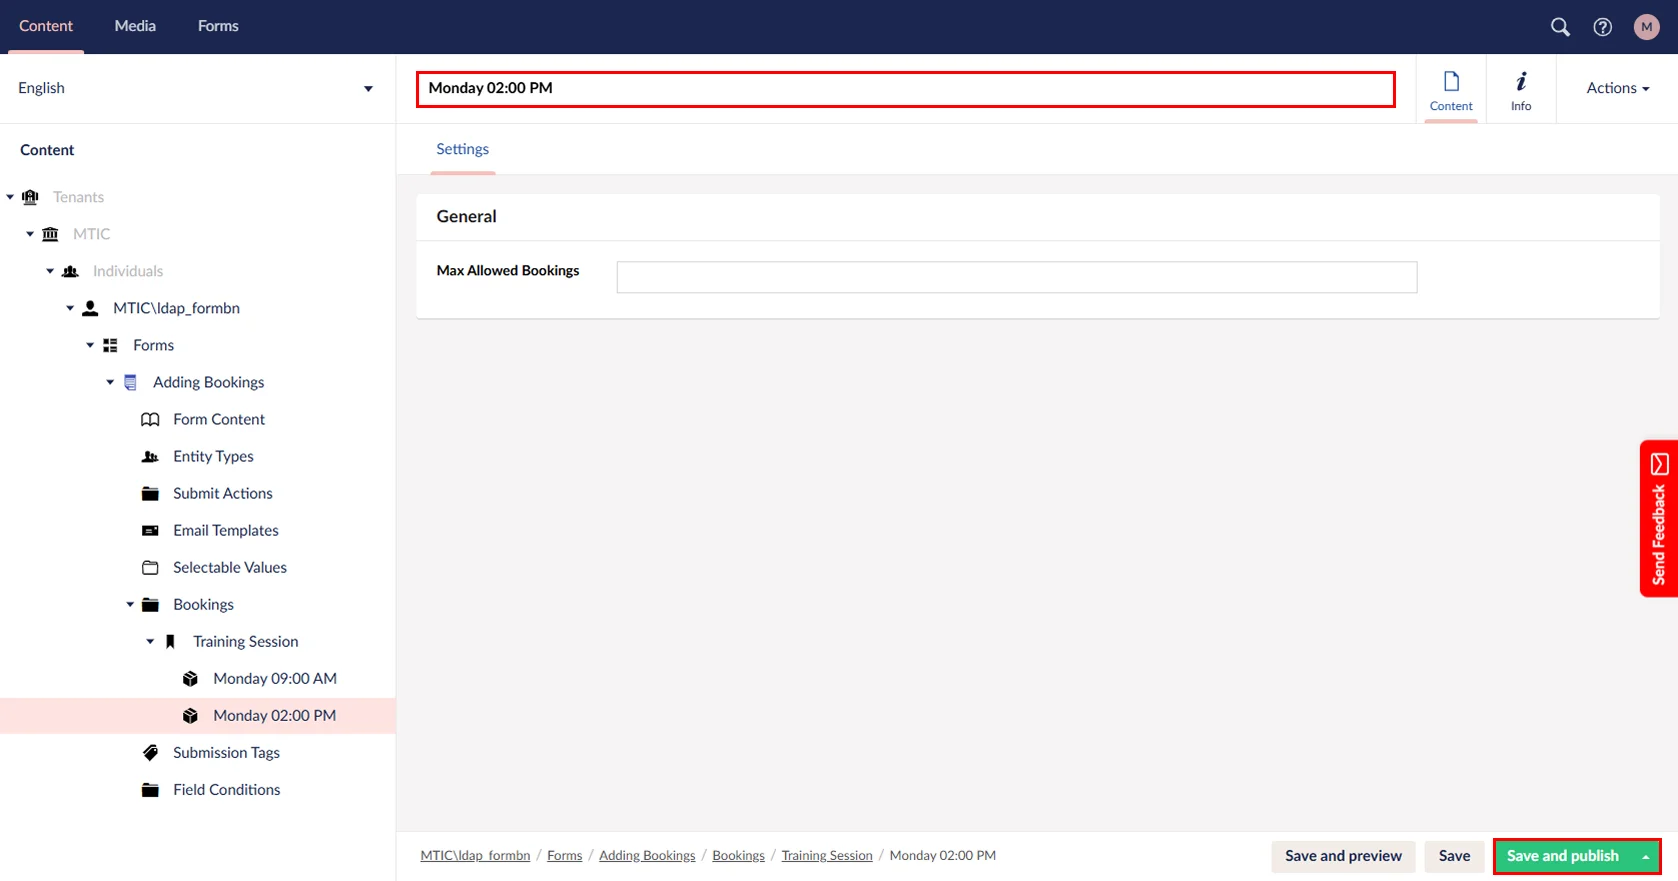Click the Send Feedback side button
The height and width of the screenshot is (881, 1678).
point(1658,519)
